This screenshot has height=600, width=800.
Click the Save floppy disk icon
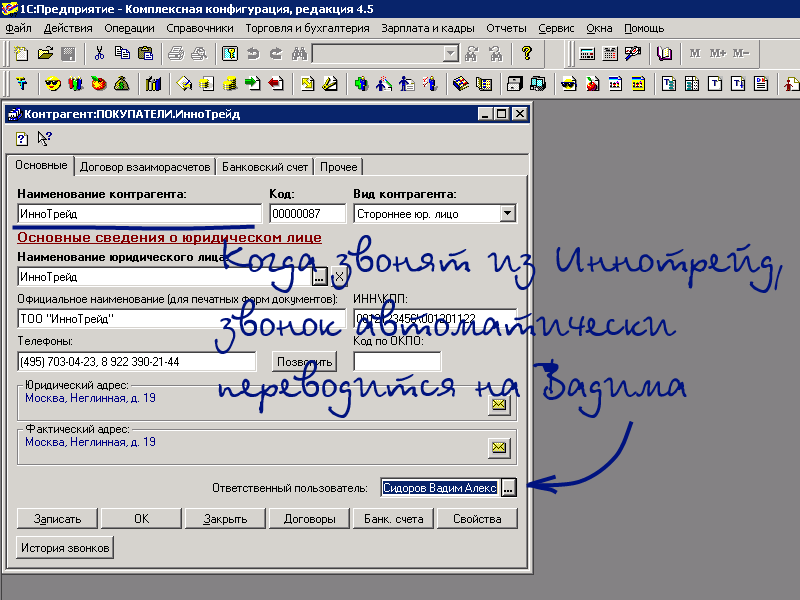pyautogui.click(x=68, y=53)
